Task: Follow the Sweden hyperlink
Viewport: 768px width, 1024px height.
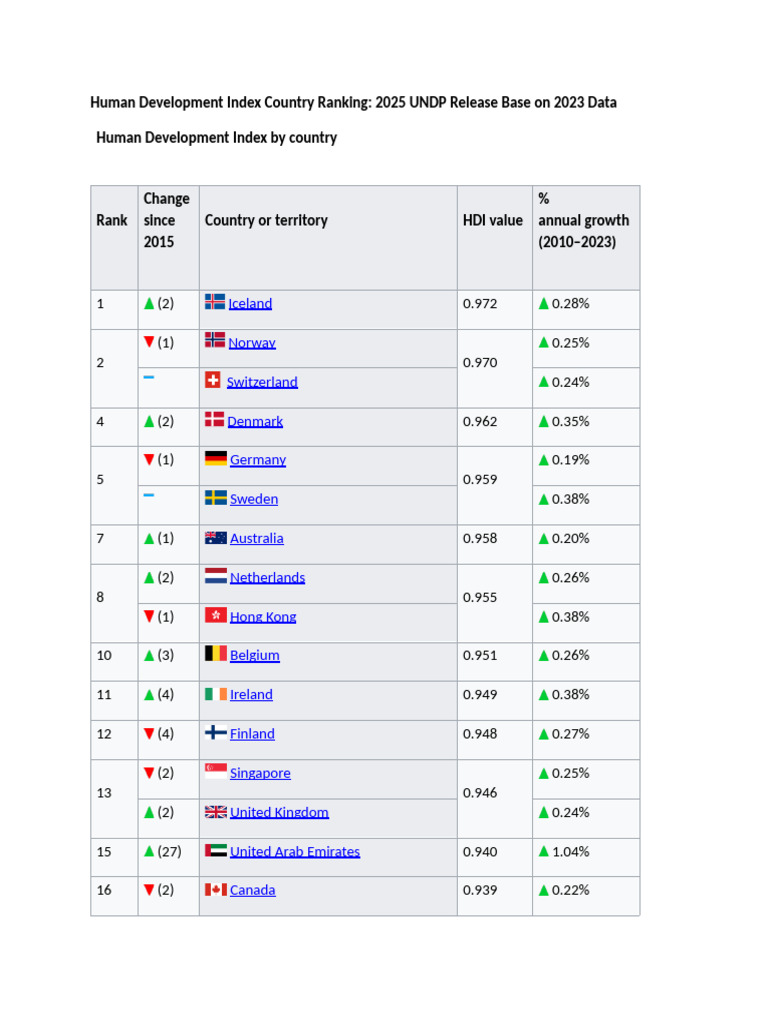Action: 254,499
